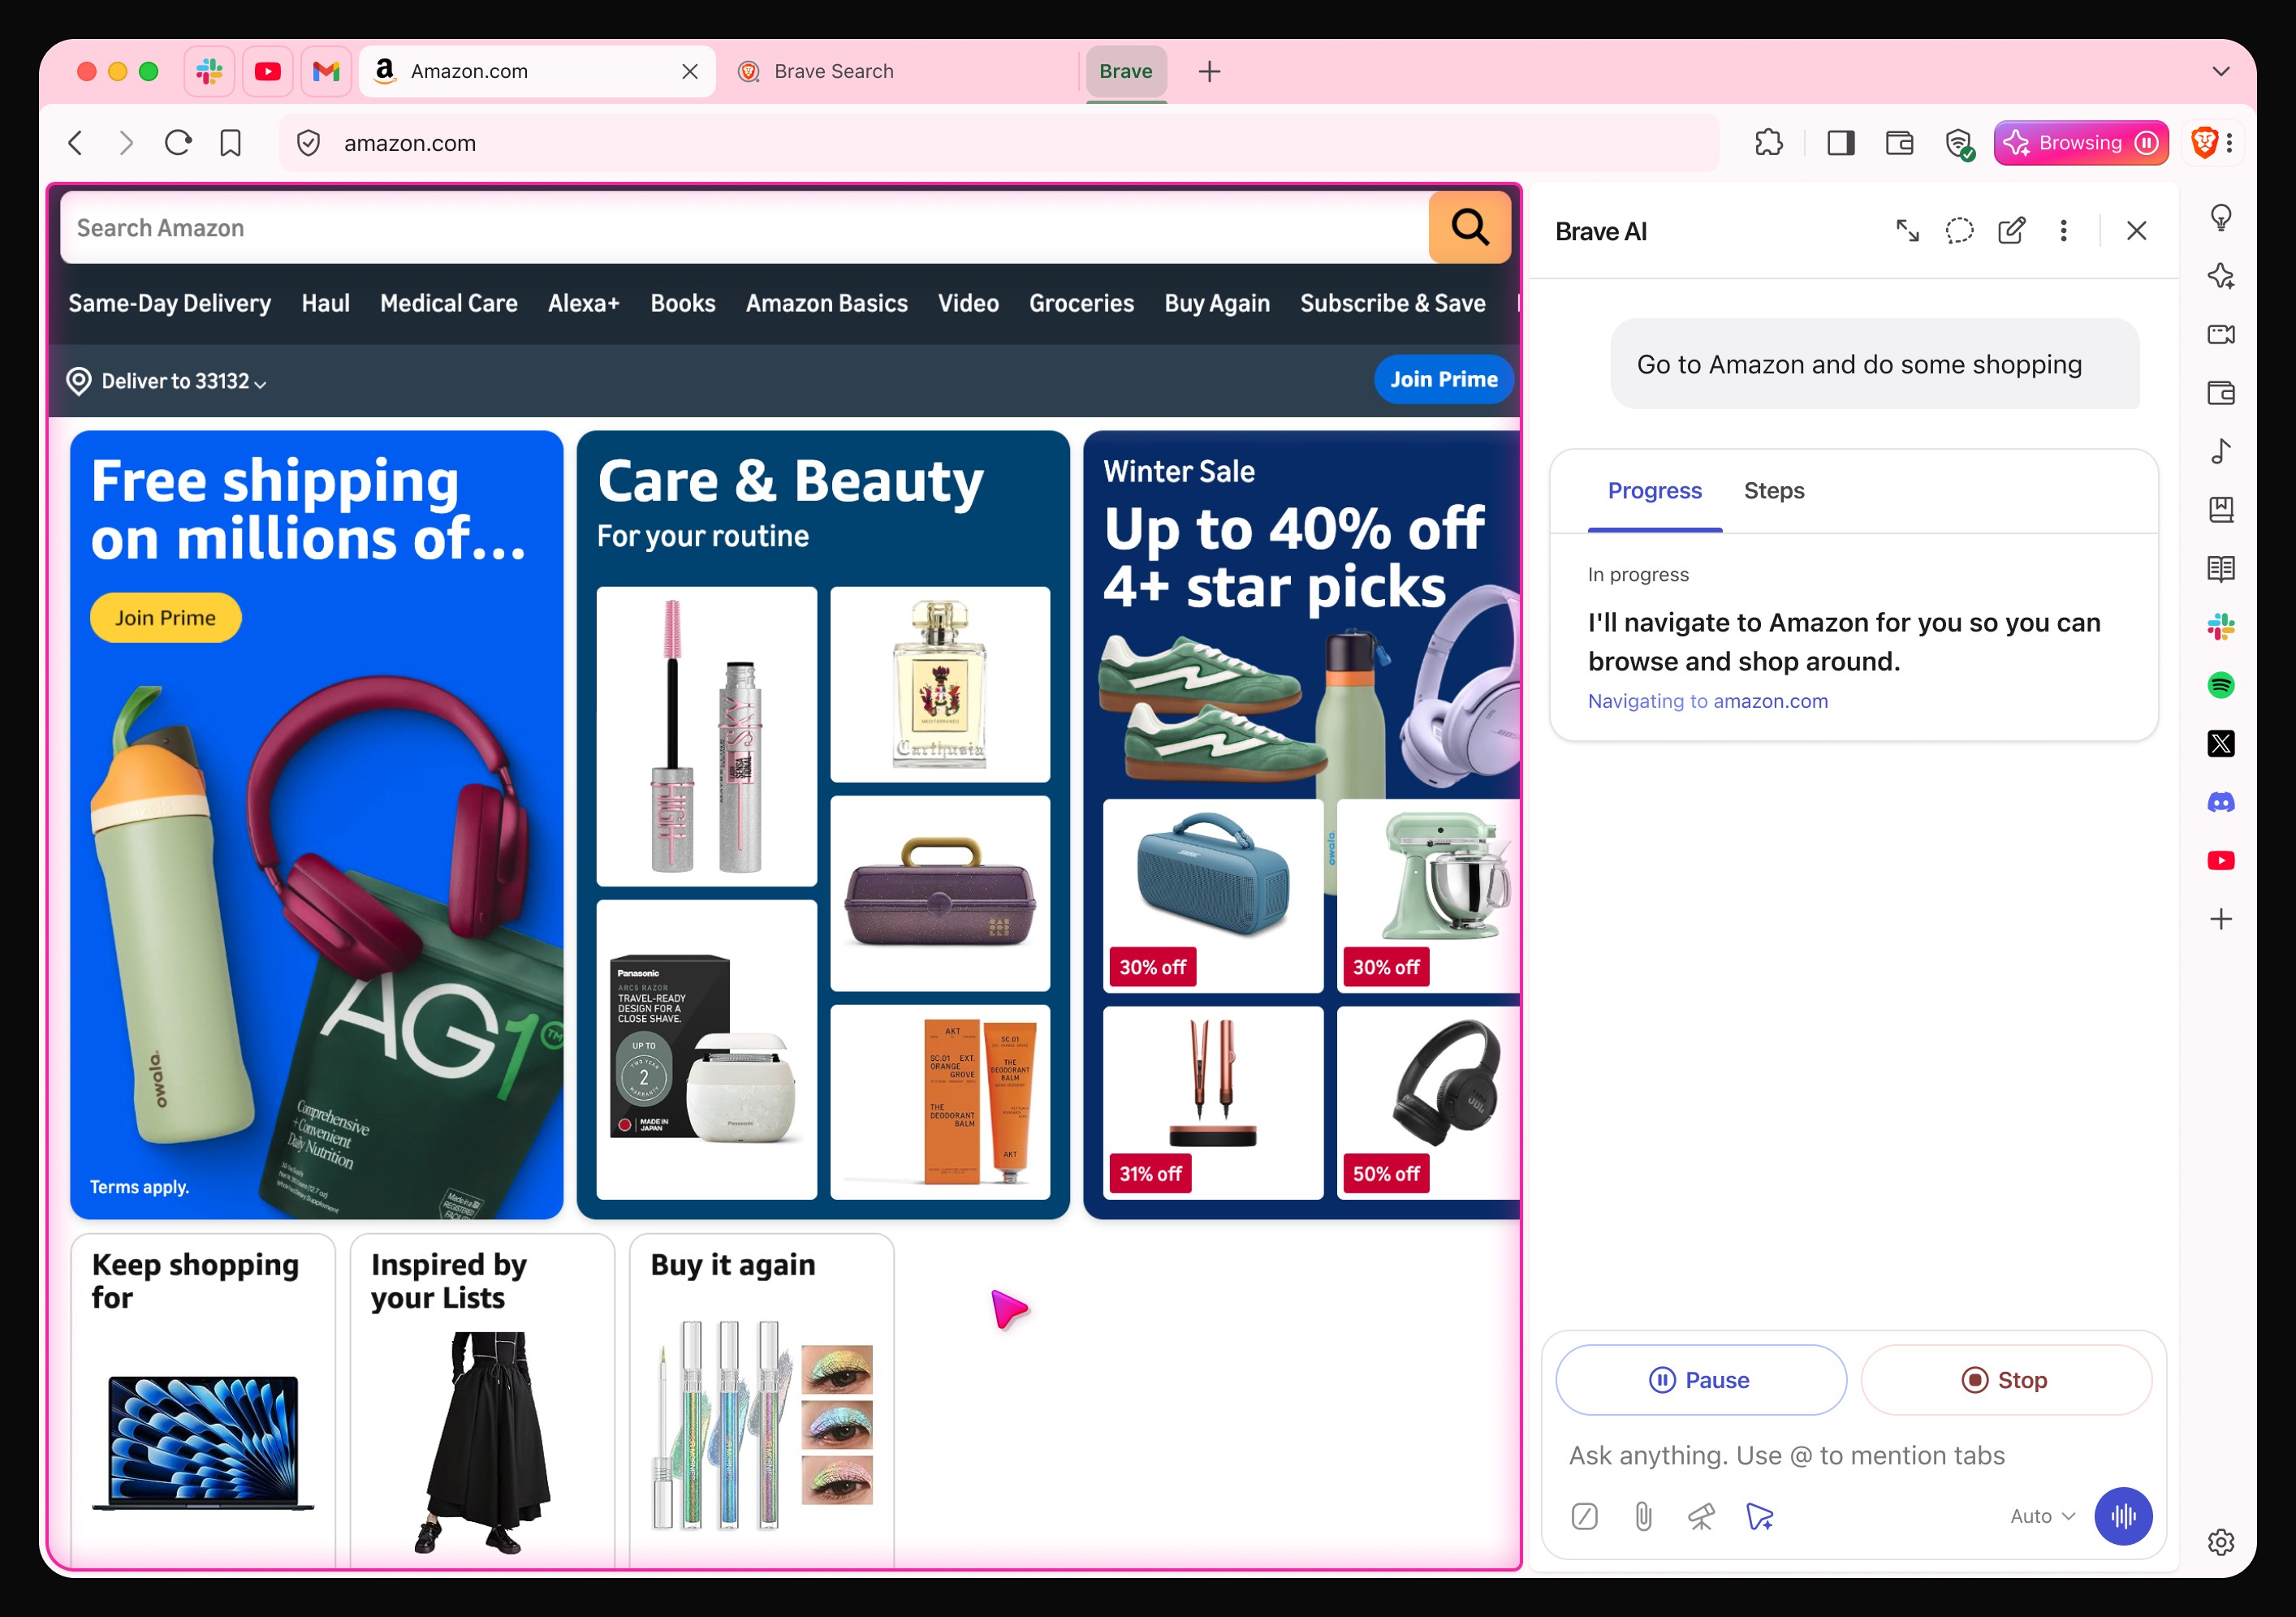
Task: Open the browser extensions puzzle icon
Action: 1768,143
